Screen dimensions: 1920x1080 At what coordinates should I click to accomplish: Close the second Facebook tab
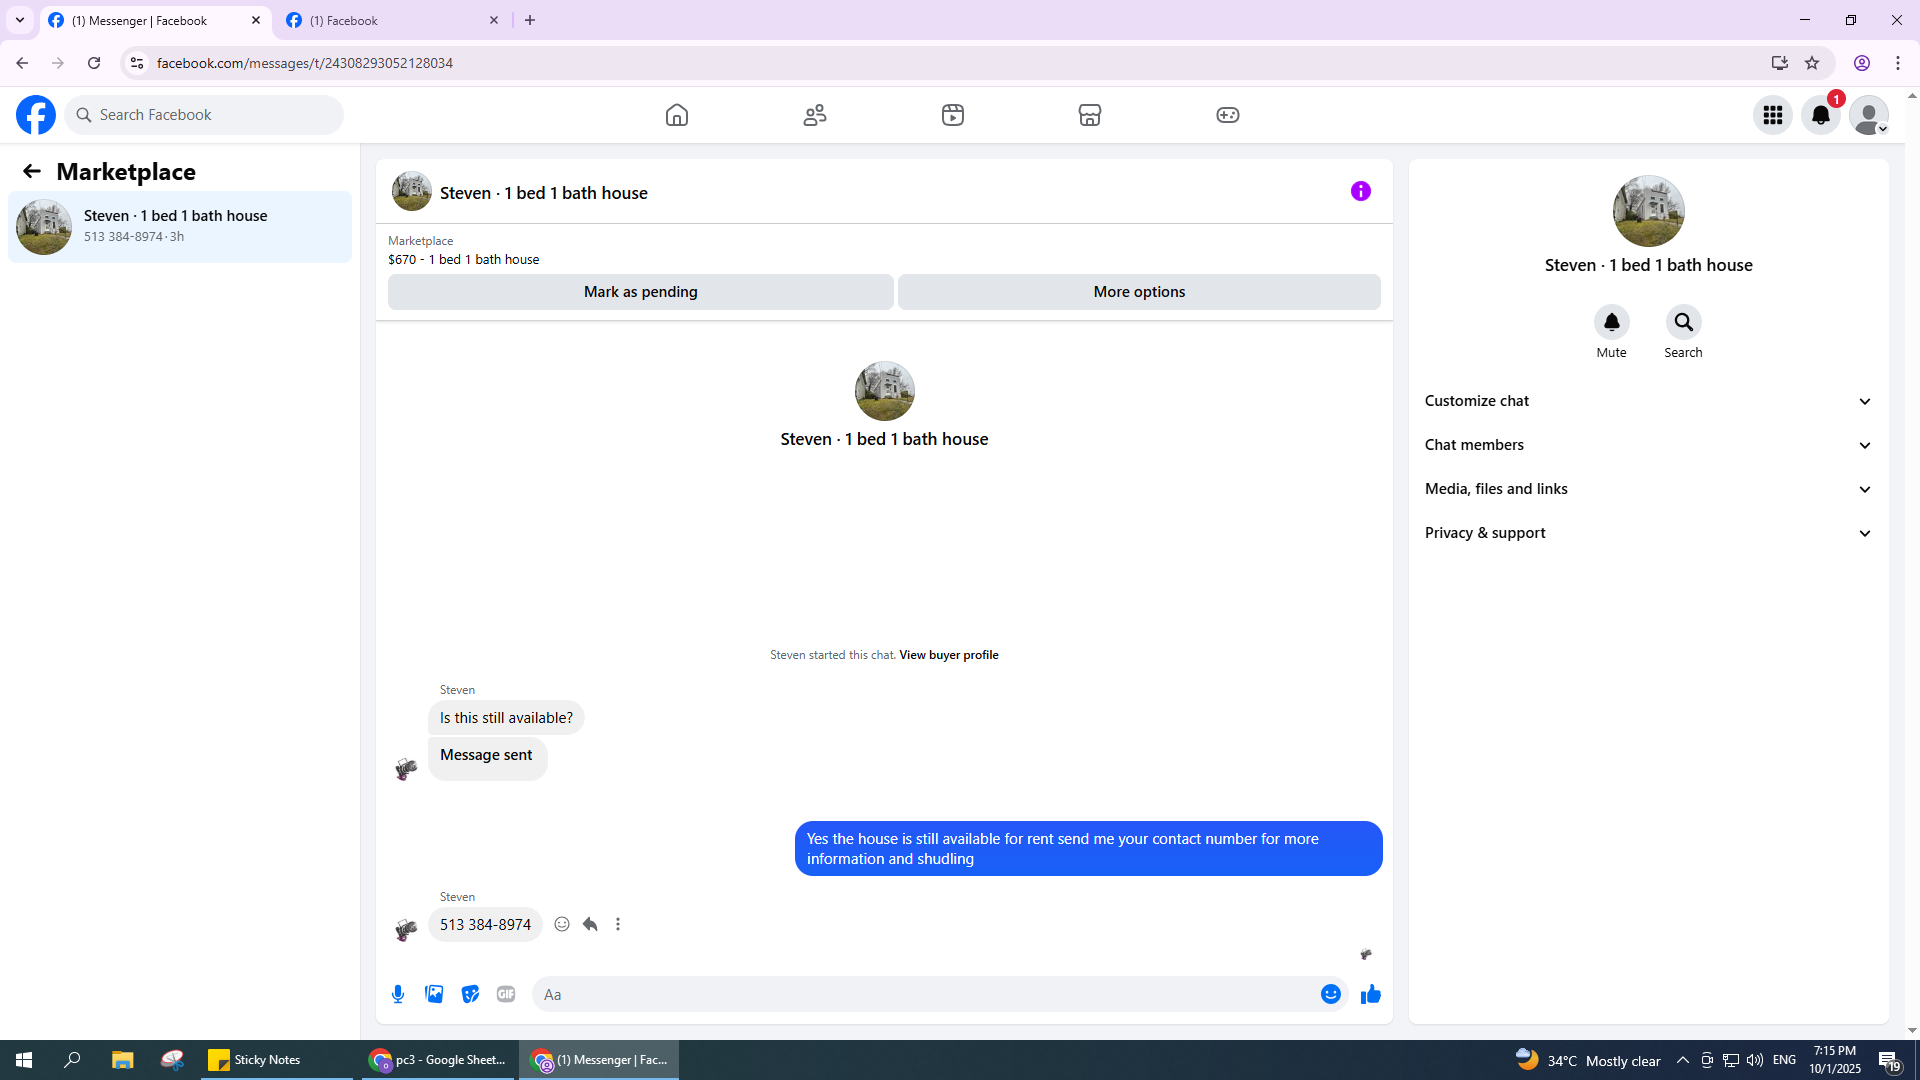(494, 20)
